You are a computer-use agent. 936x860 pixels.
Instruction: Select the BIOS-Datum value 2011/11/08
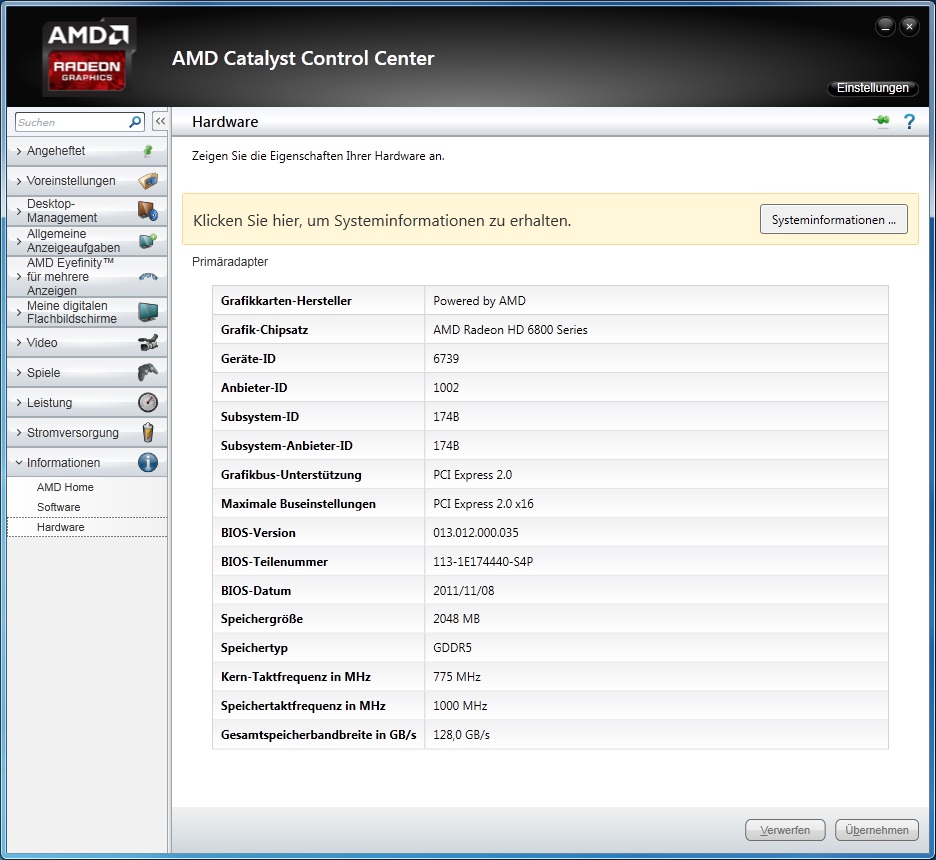click(x=464, y=590)
